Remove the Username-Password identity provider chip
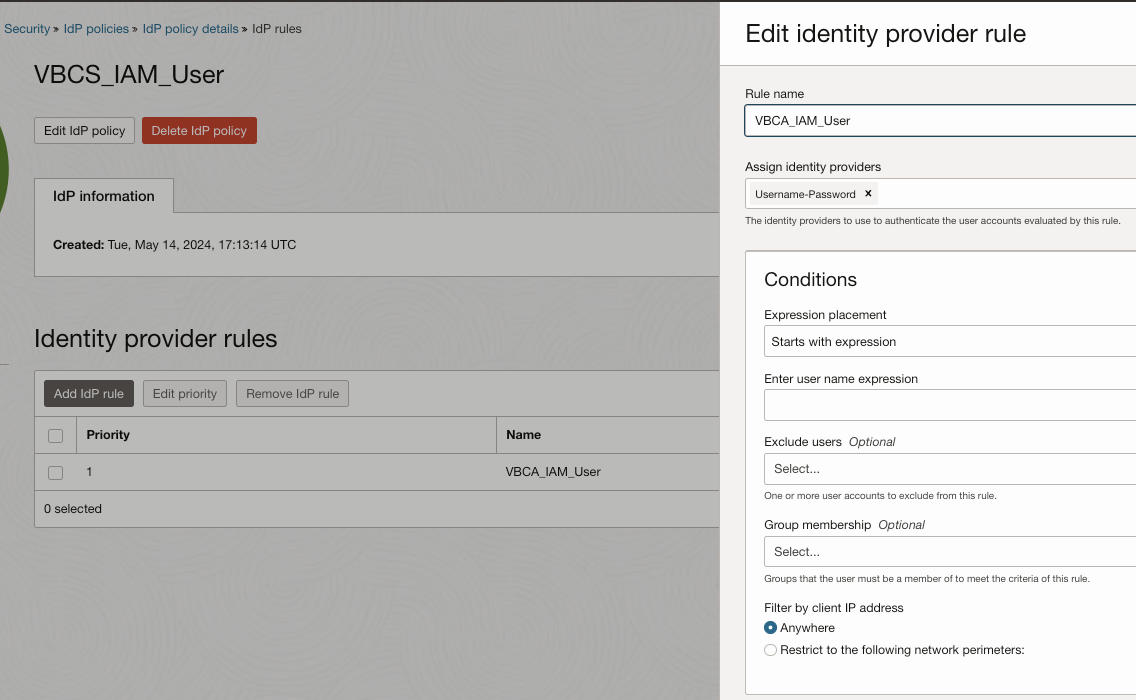The width and height of the screenshot is (1136, 700). coord(868,194)
